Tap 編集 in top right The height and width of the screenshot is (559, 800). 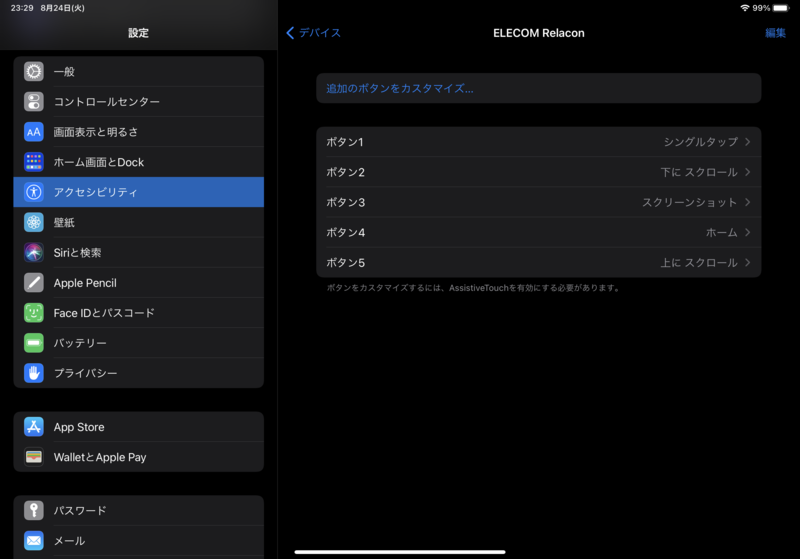pos(775,33)
